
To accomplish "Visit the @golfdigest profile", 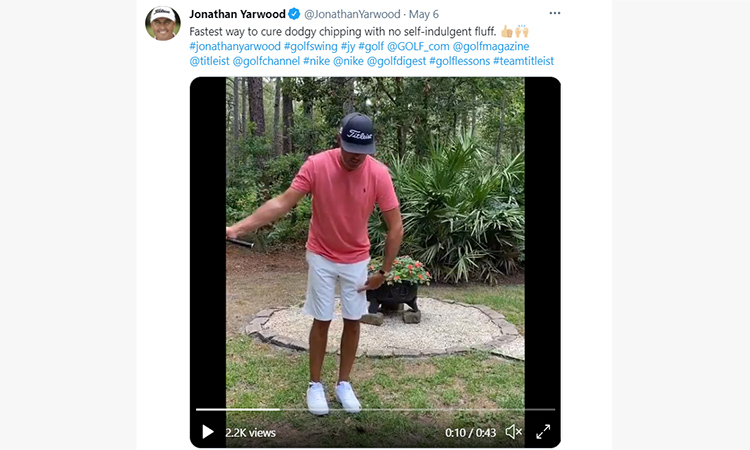I will pos(396,61).
